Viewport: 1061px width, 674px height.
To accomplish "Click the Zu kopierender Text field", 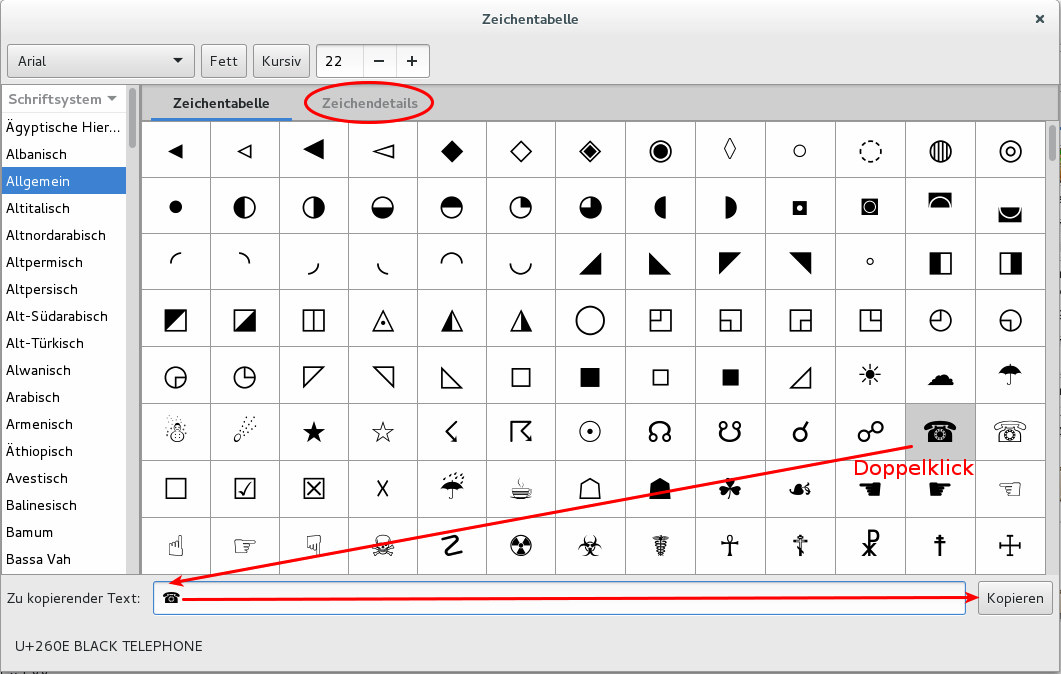I will [560, 598].
